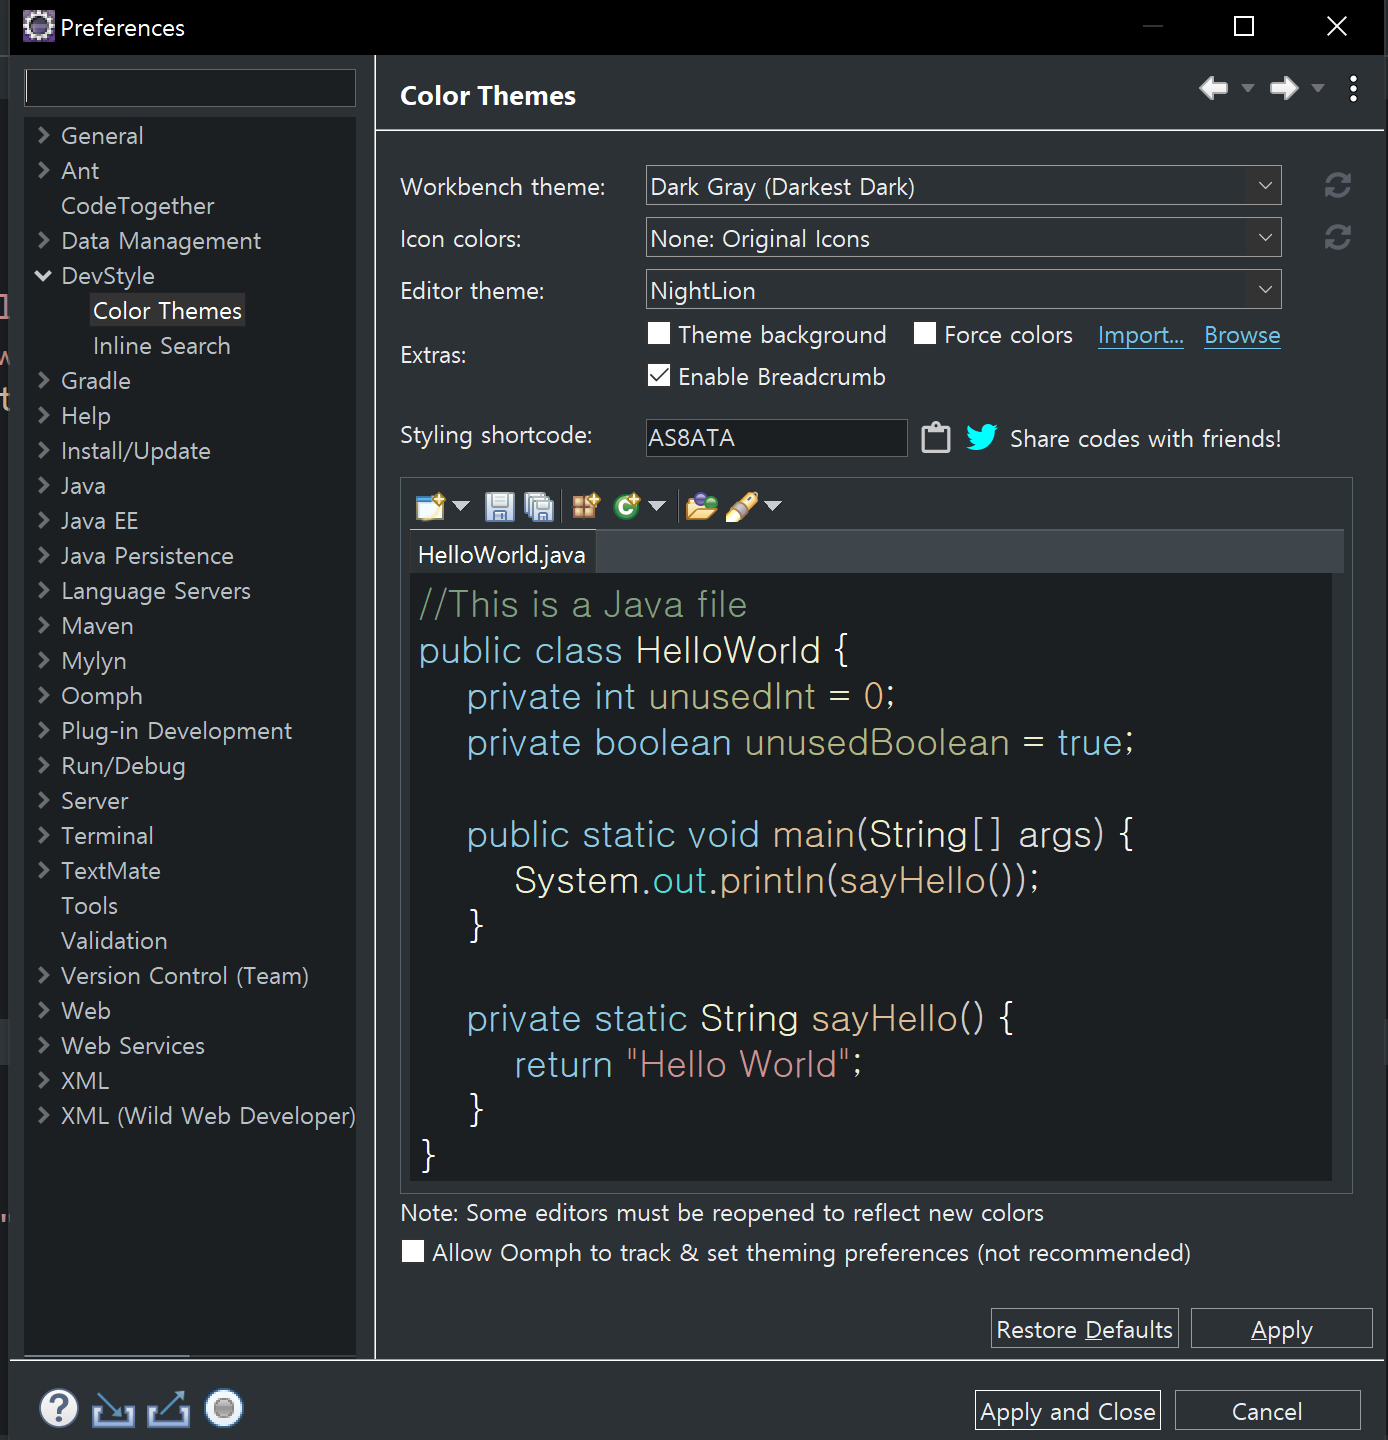Enable the Theme background checkbox
Viewport: 1388px width, 1440px height.
[x=659, y=333]
